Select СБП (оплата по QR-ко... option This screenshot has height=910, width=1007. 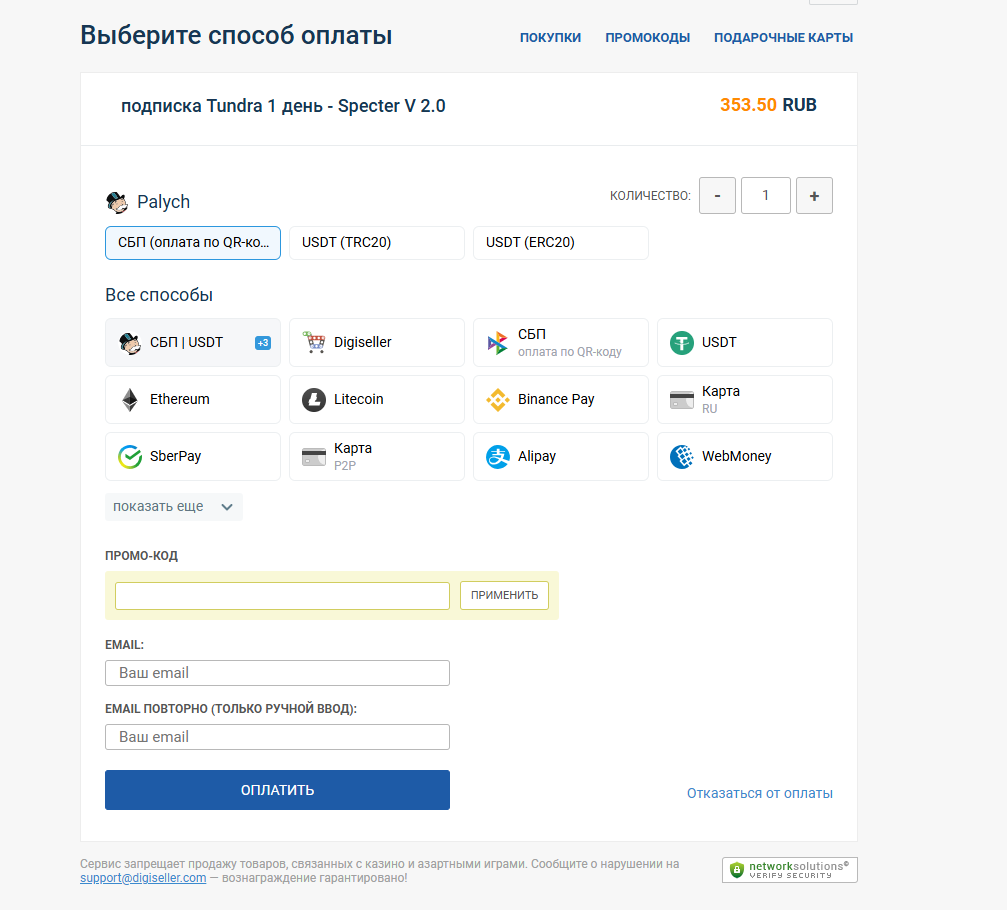pos(193,243)
